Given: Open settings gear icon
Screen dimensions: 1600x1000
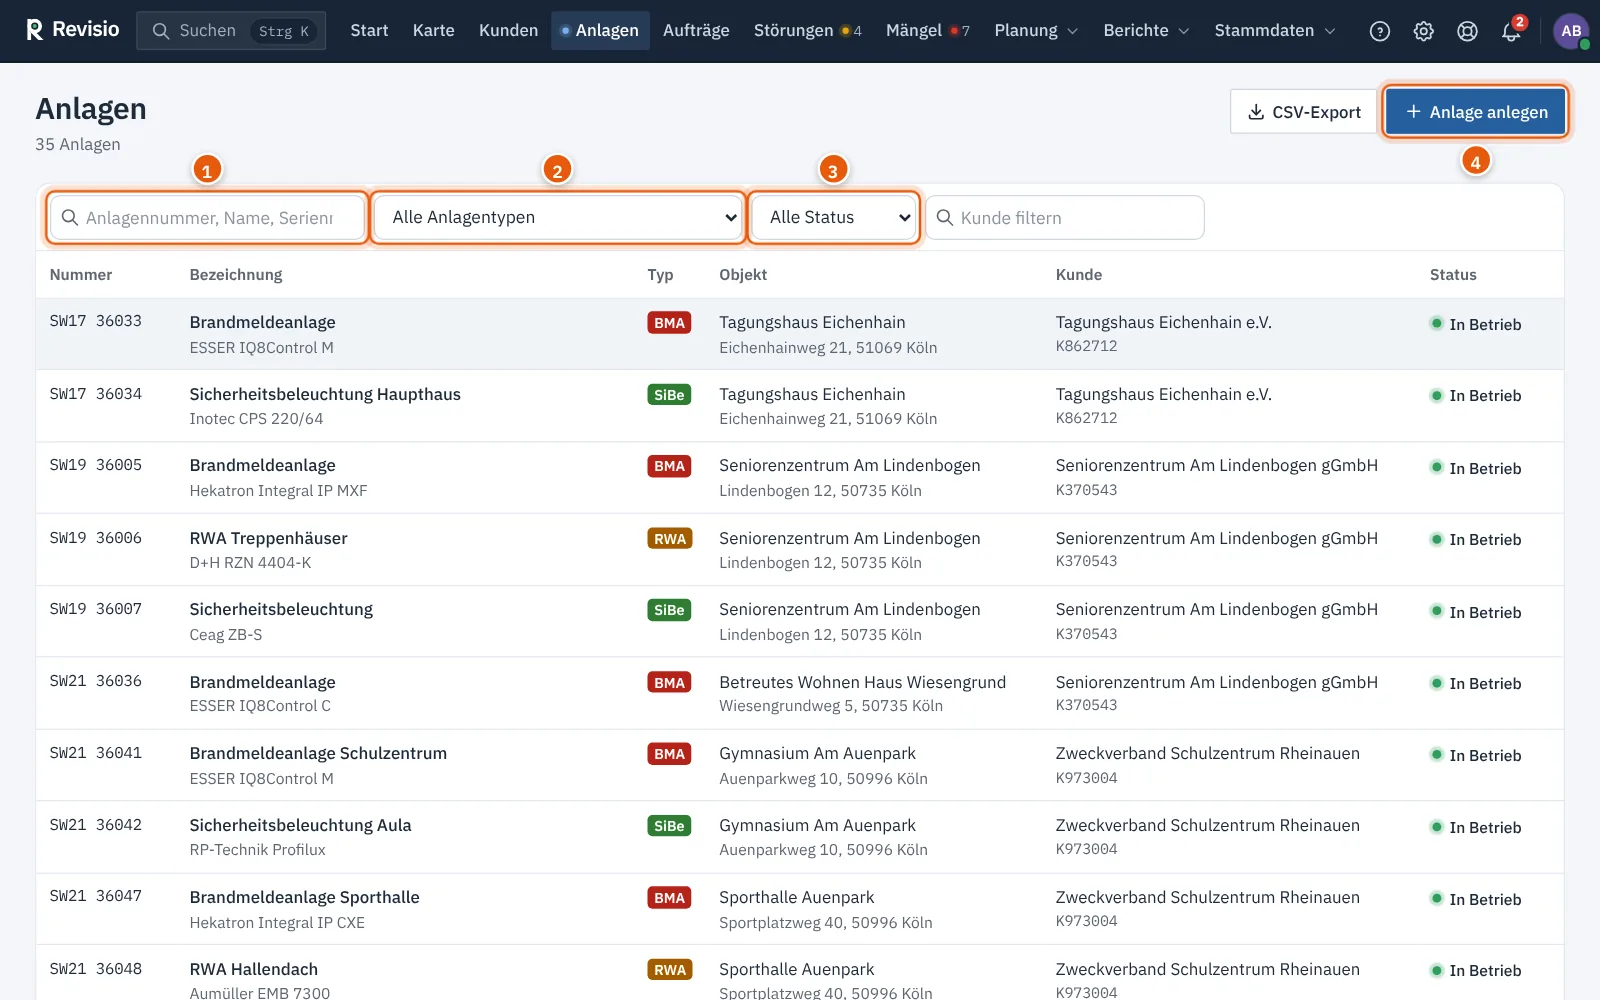Looking at the screenshot, I should 1423,31.
